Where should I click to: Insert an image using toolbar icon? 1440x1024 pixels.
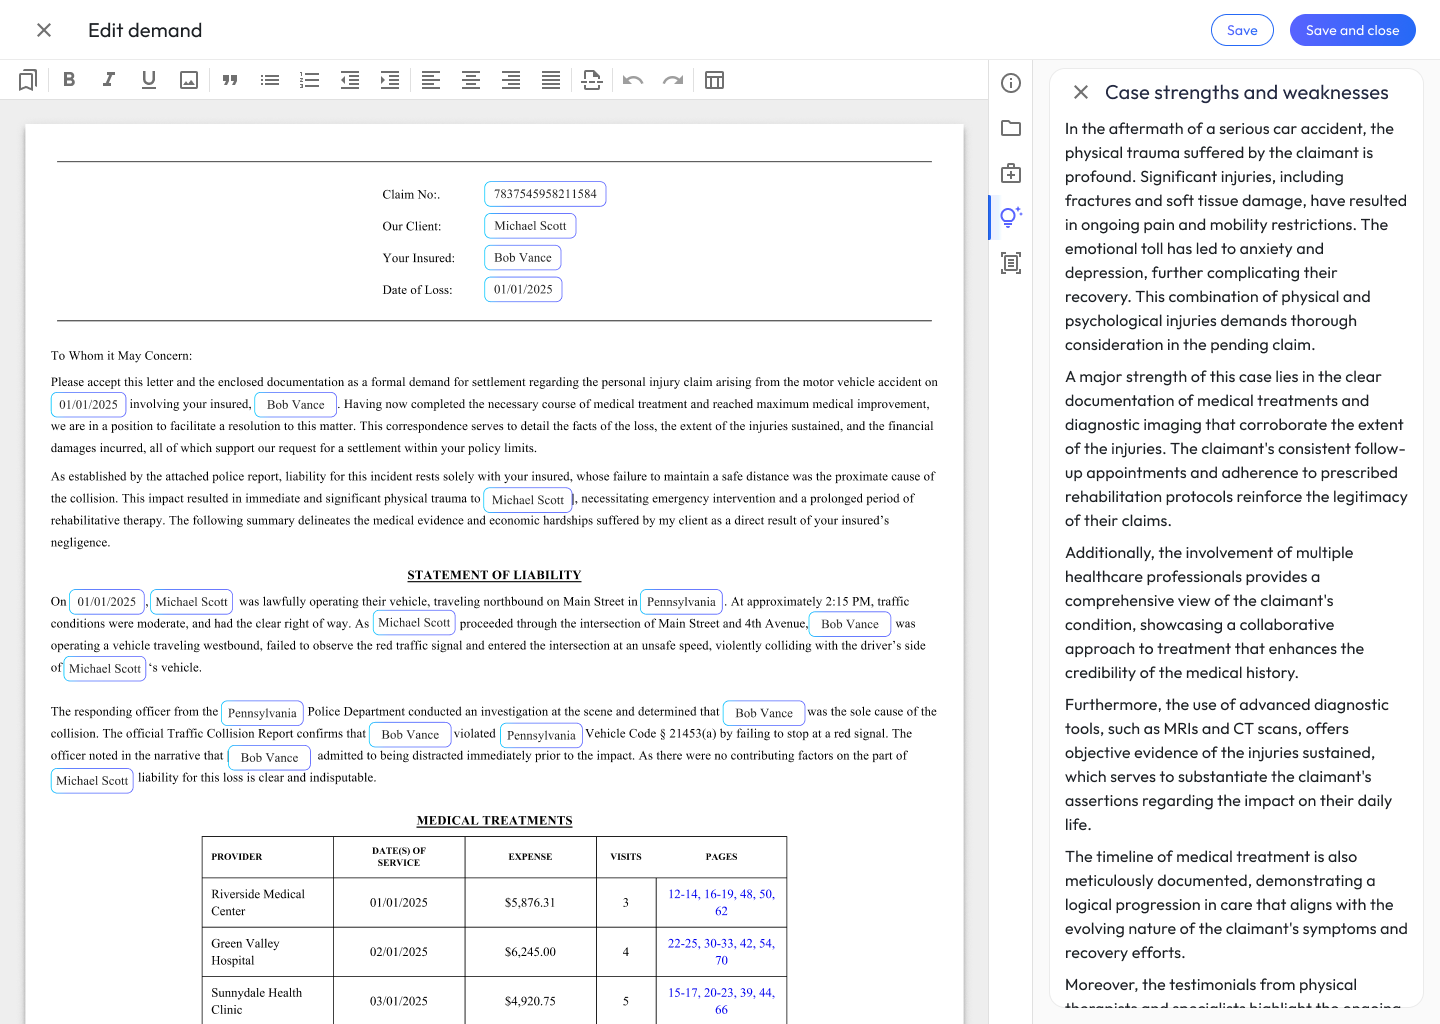[x=189, y=80]
